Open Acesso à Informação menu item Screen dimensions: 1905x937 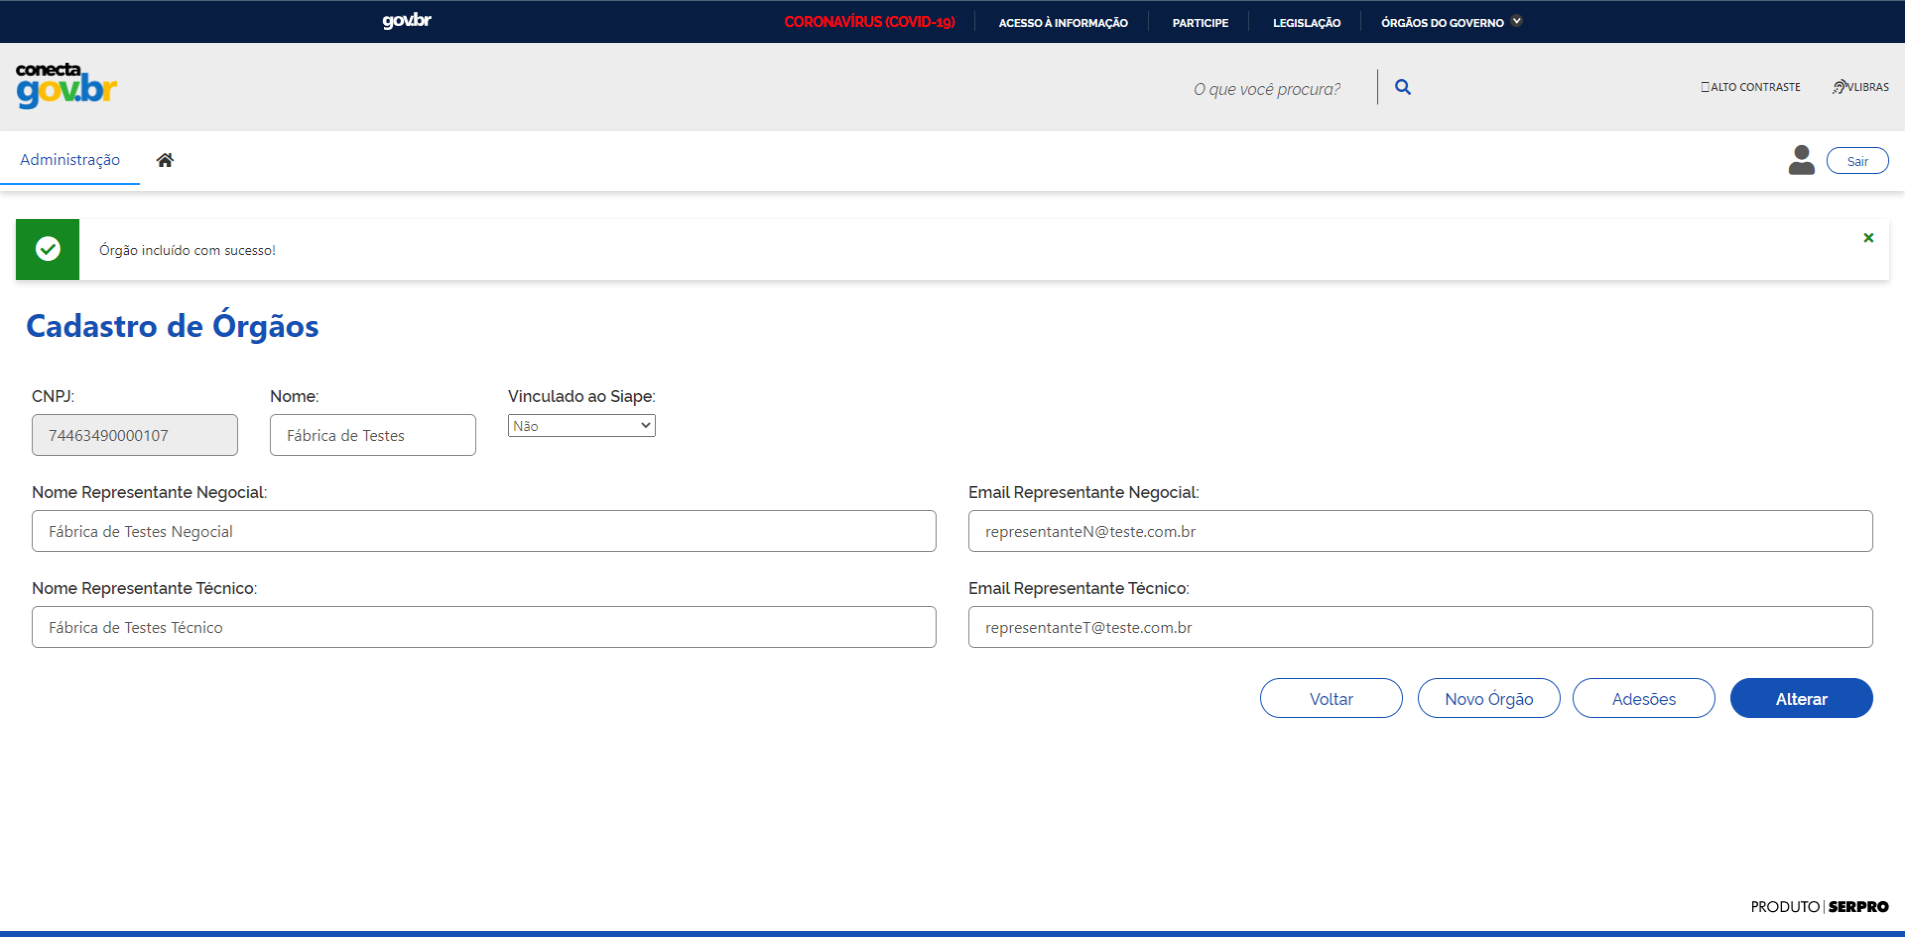click(1063, 22)
